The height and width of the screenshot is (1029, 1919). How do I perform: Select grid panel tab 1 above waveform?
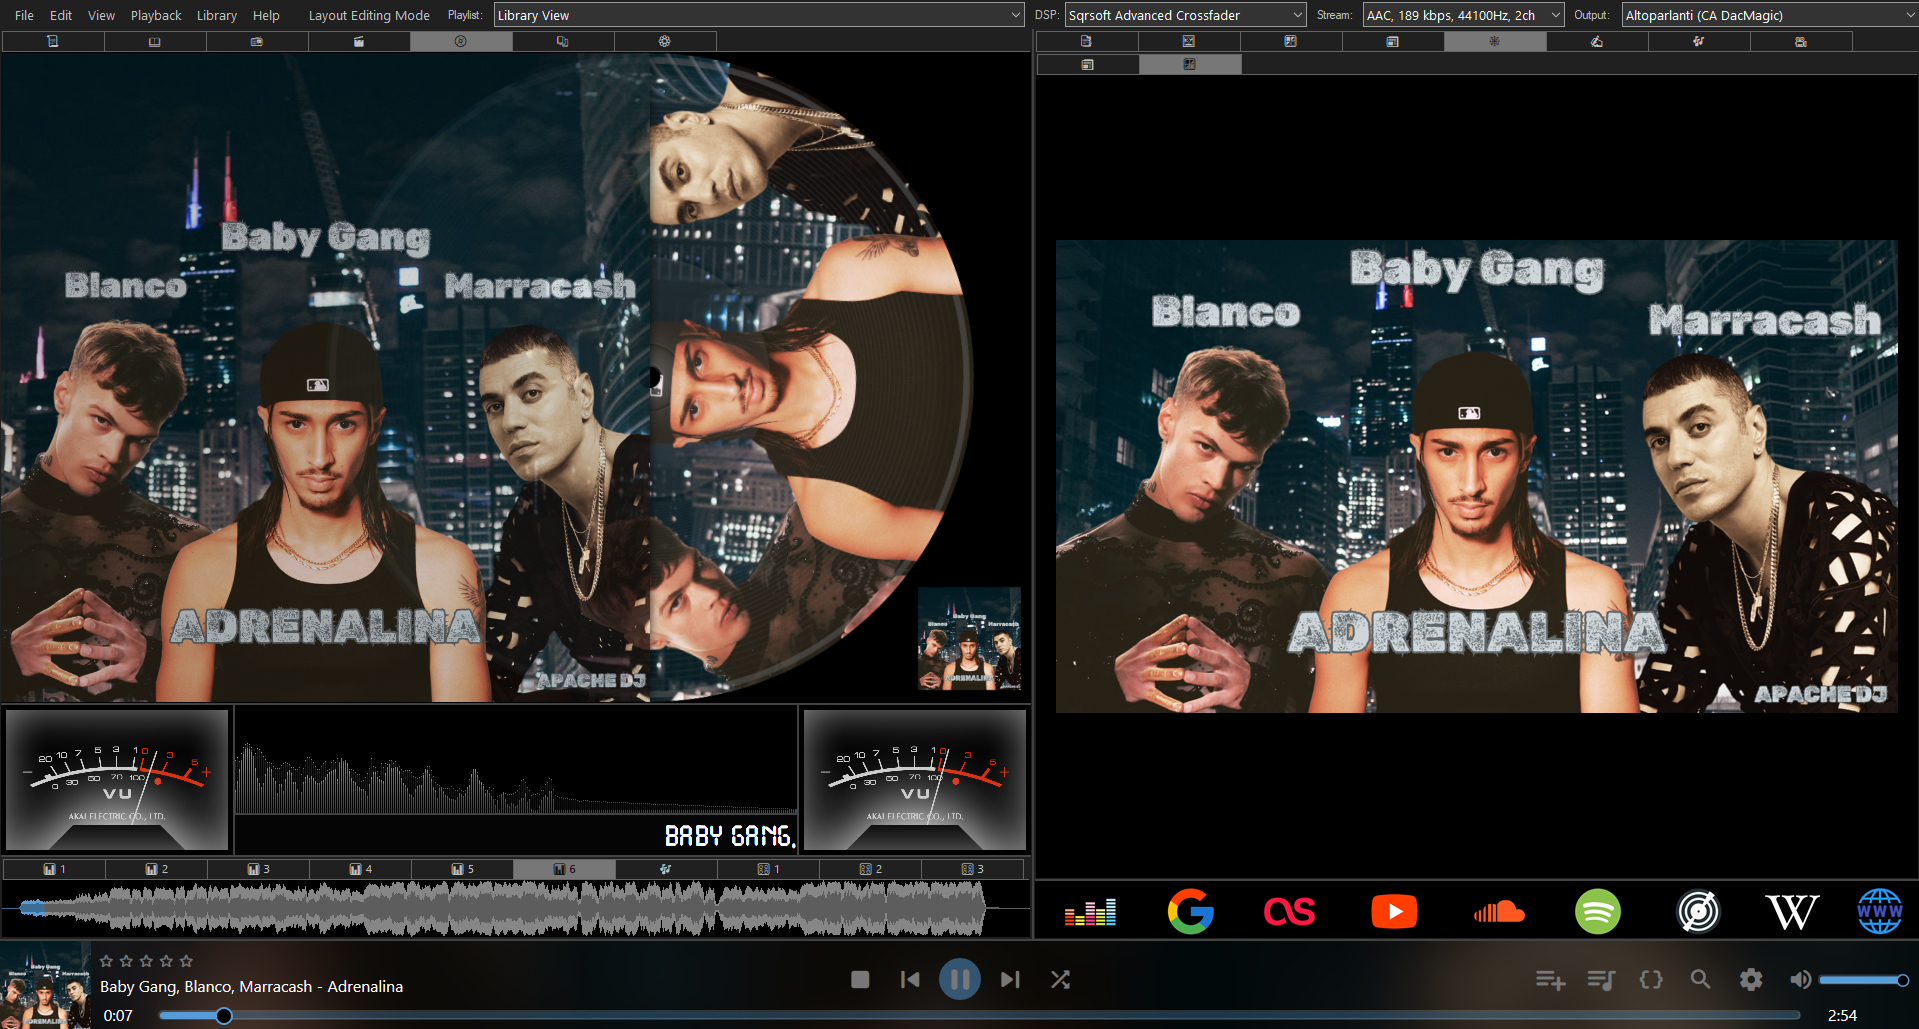pos(768,869)
